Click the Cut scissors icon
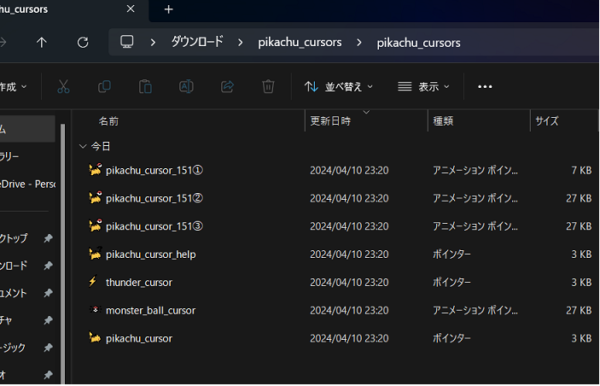Image resolution: width=600 pixels, height=386 pixels. (x=63, y=87)
